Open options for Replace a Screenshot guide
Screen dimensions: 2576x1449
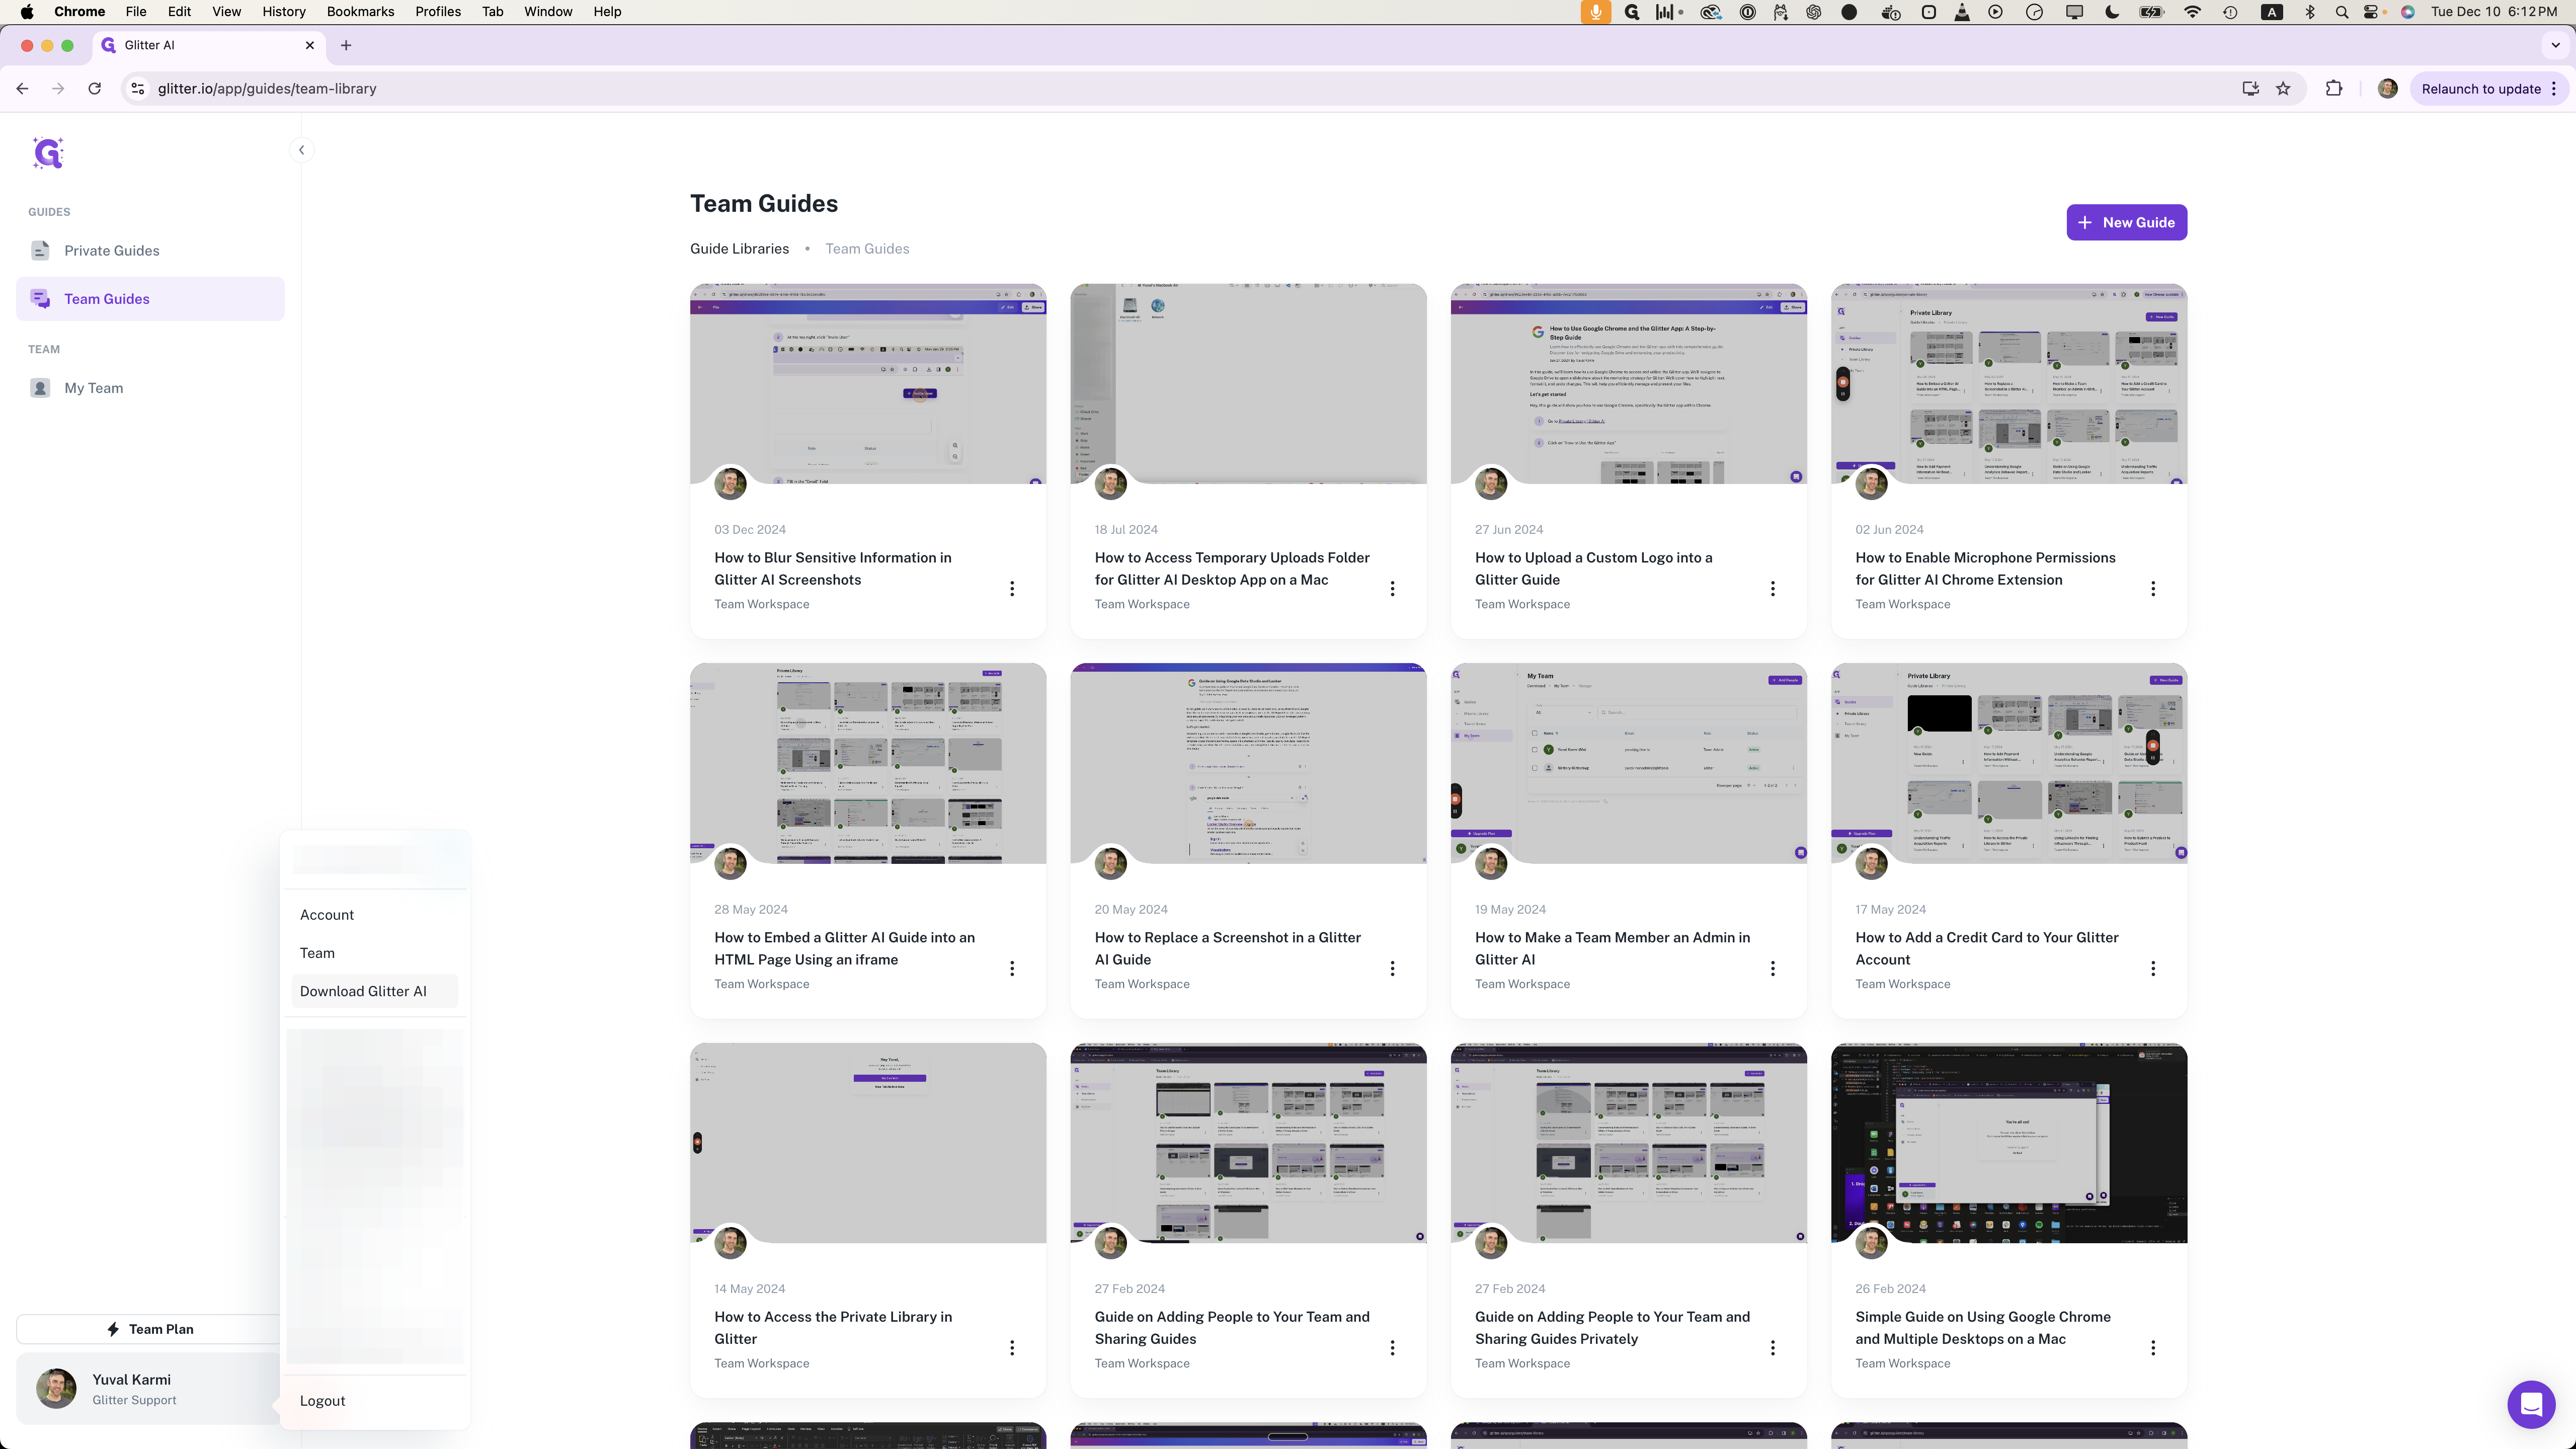point(1392,969)
